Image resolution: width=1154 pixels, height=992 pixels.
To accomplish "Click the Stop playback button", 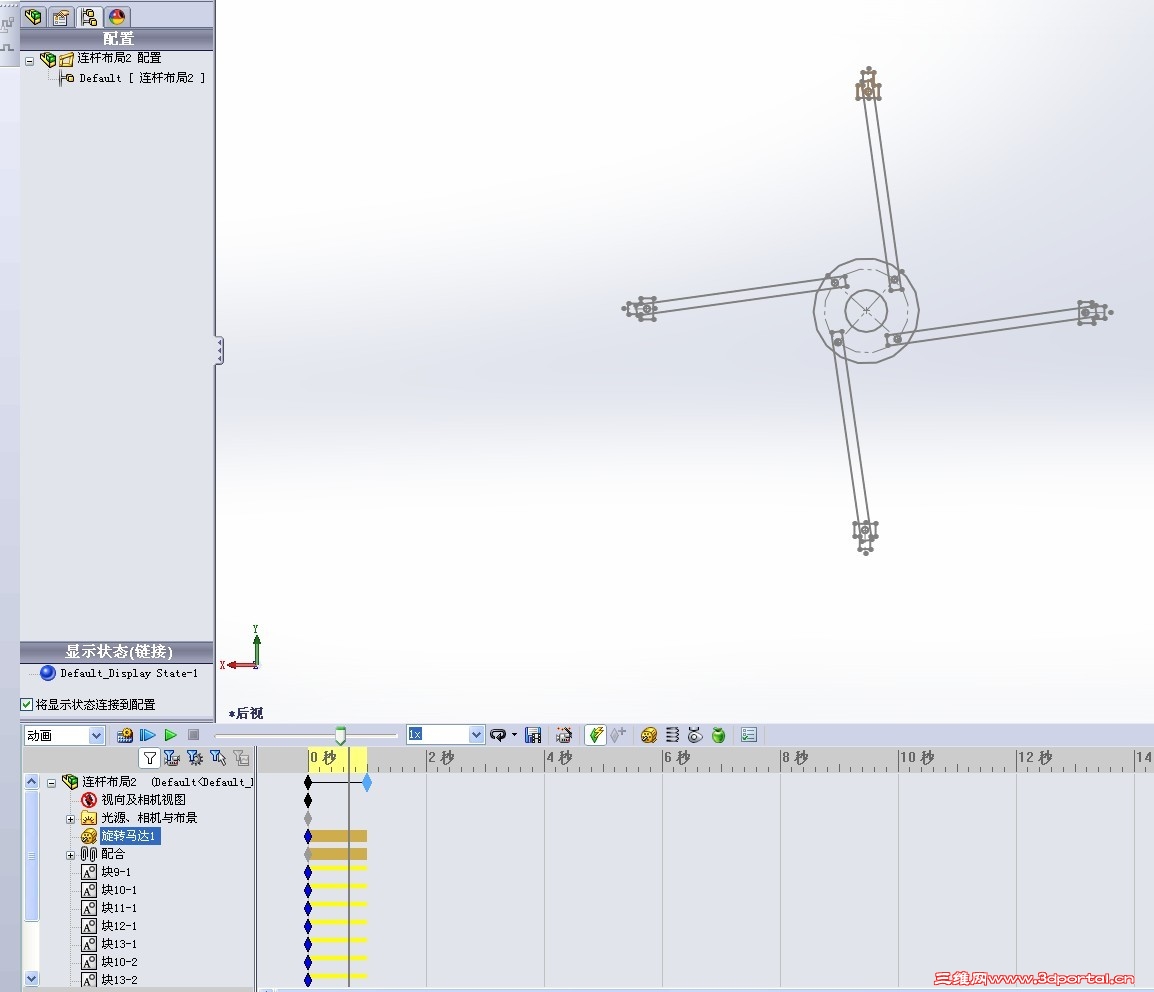I will pos(194,735).
